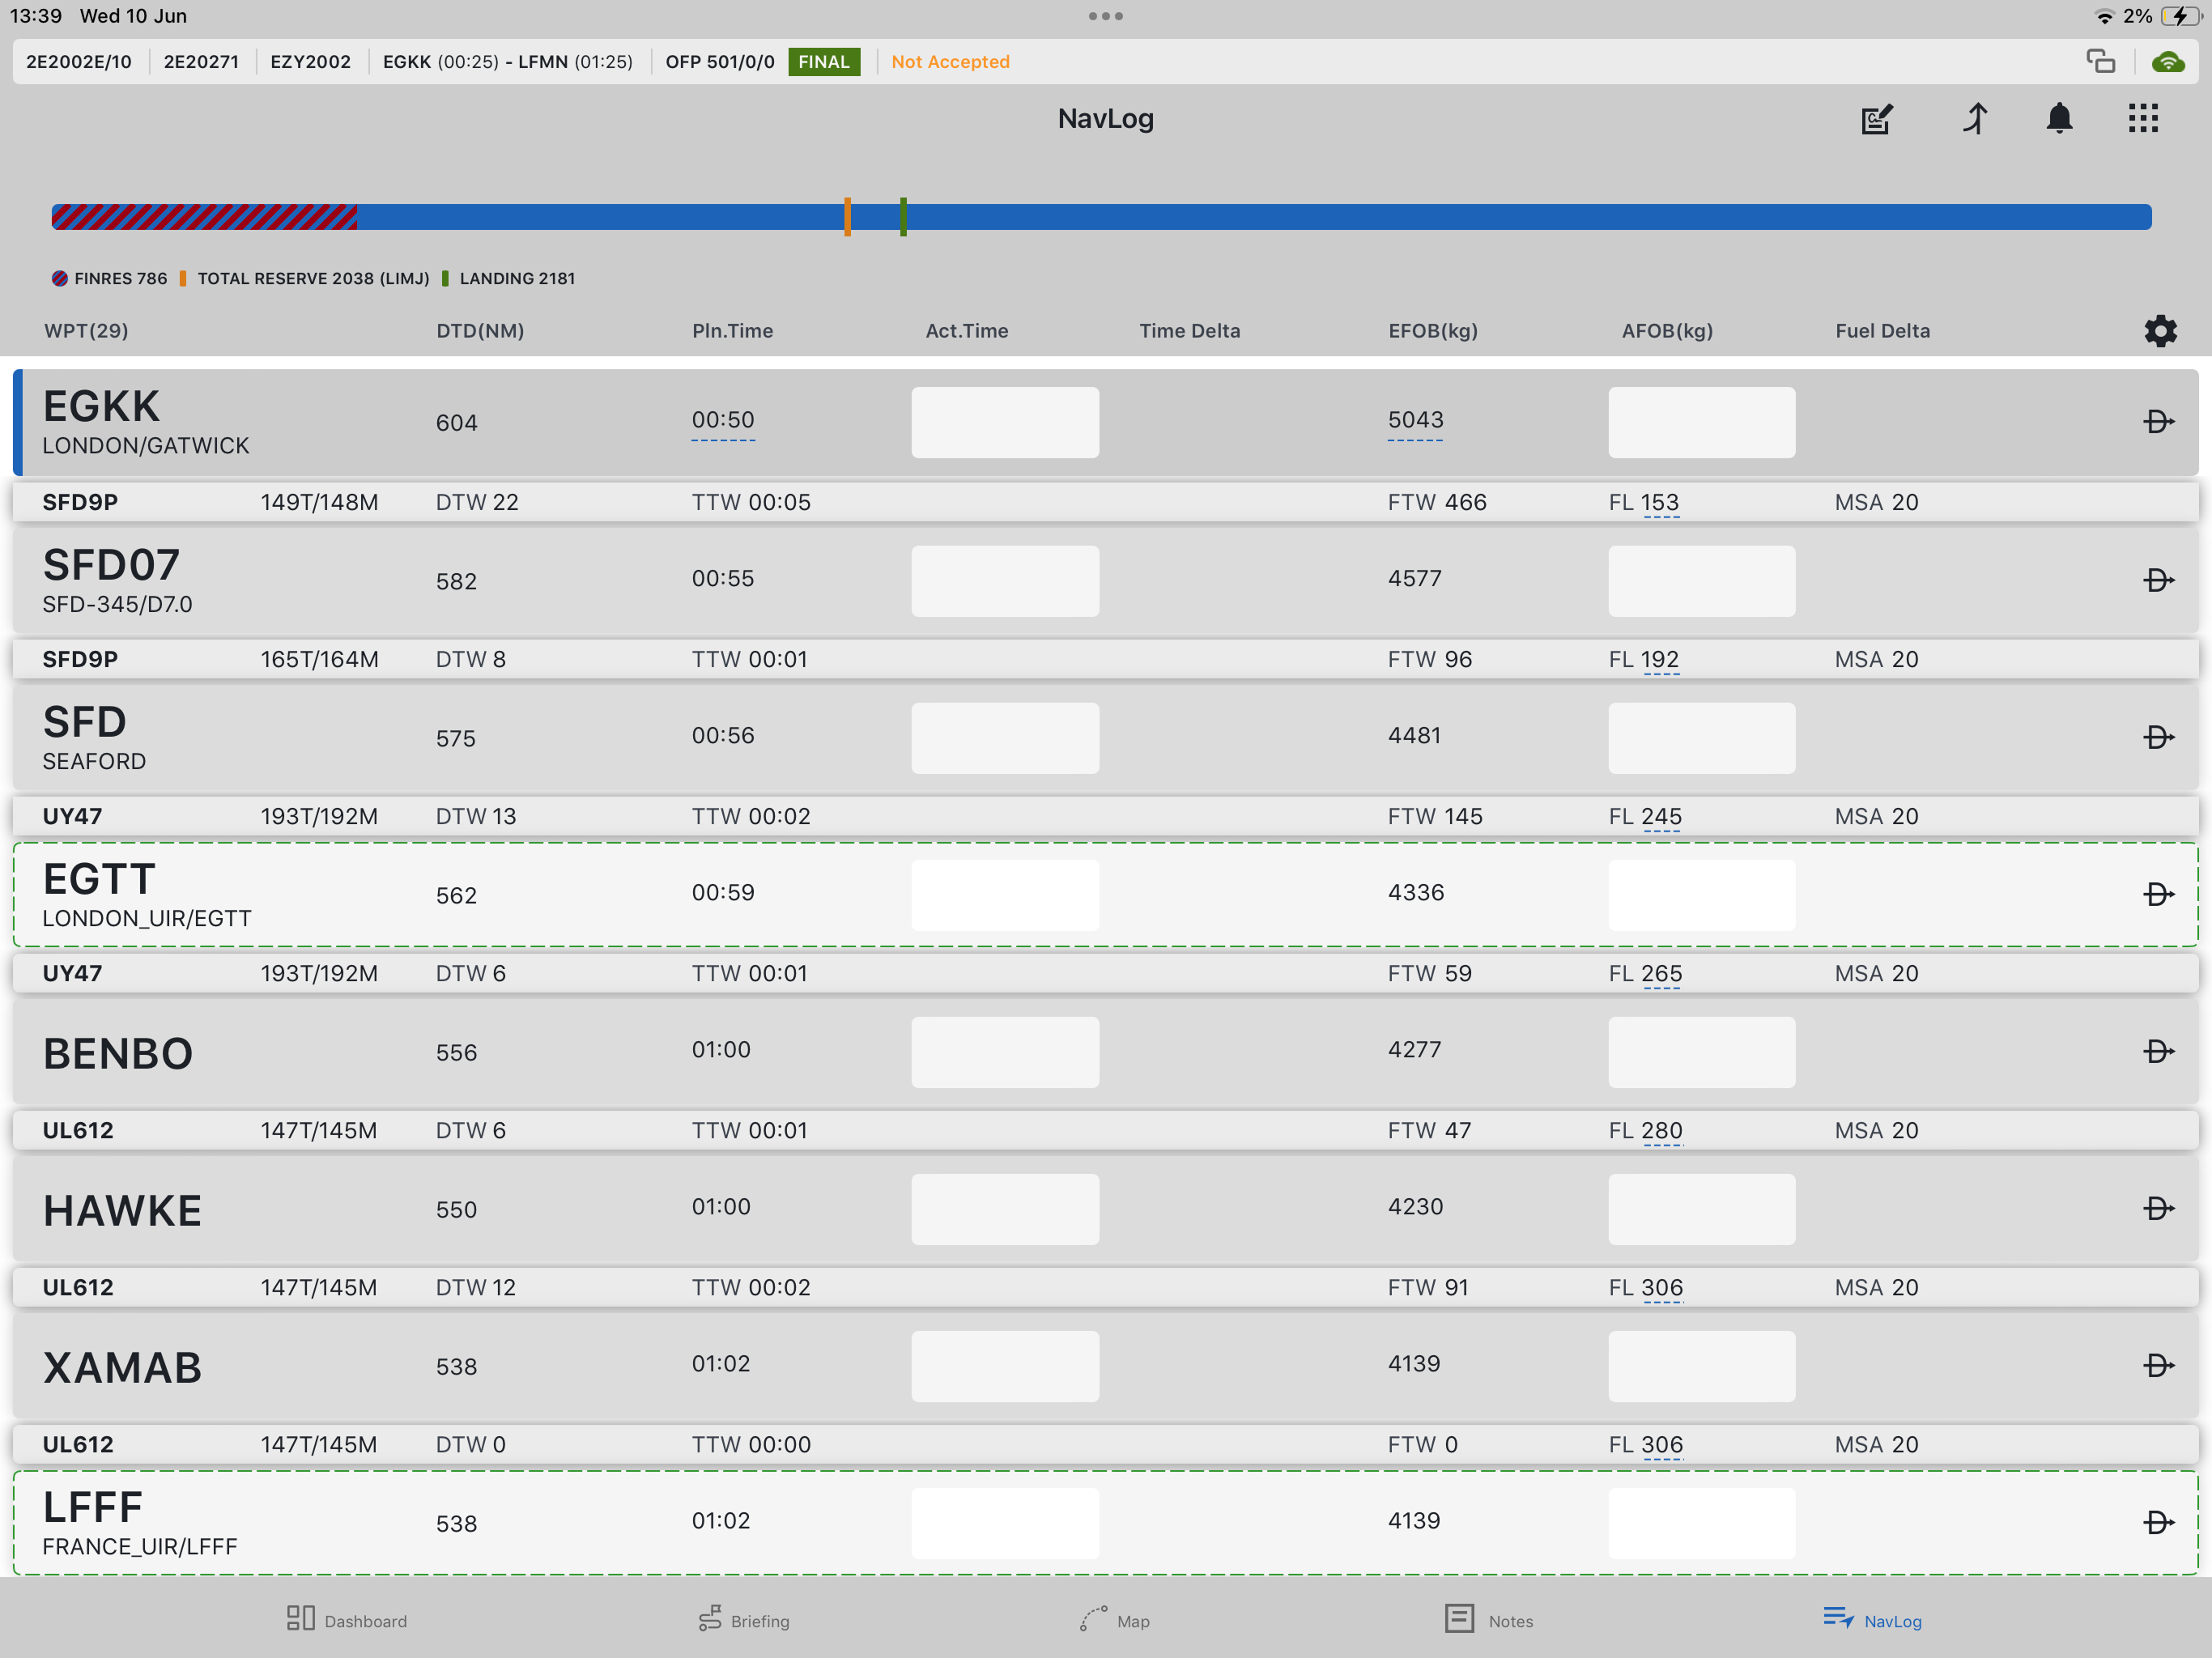Tap Act.Time field for XAMAB
This screenshot has height=1658, width=2212.
pyautogui.click(x=1005, y=1365)
